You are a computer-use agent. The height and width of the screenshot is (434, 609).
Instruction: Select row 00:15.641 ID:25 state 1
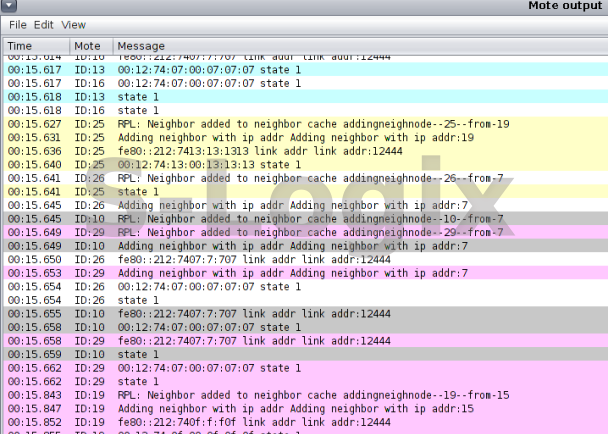pos(306,192)
